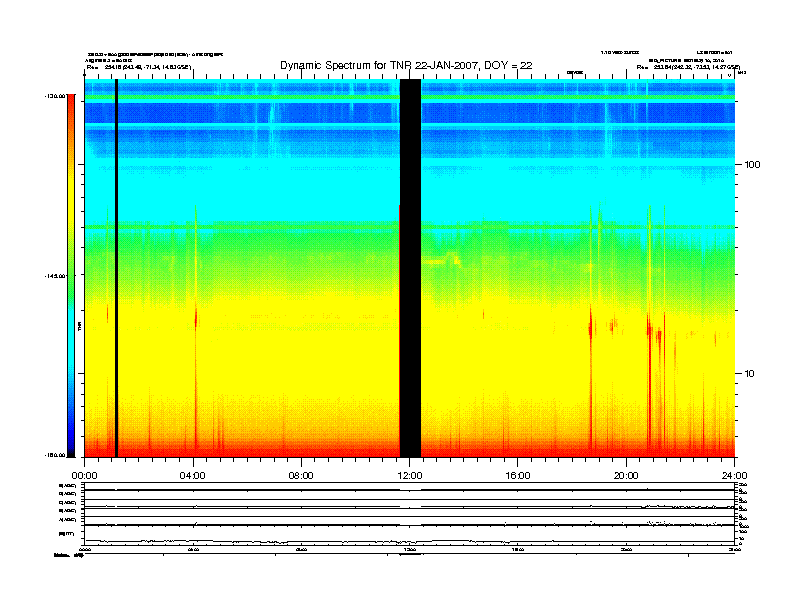Click the 00:00 time axis label
792x612 pixels.
[x=84, y=476]
